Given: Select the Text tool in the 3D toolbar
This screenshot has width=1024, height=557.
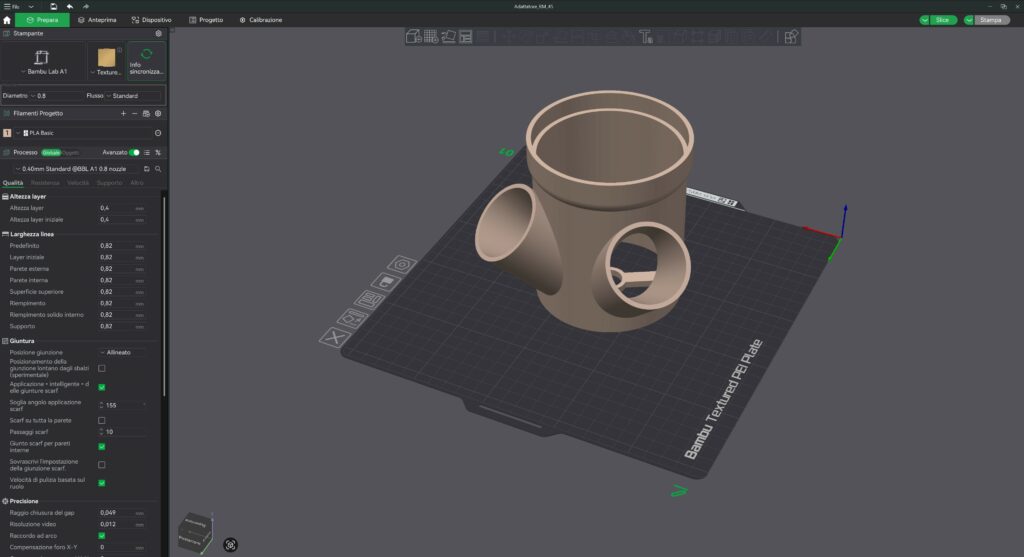Looking at the screenshot, I should tap(646, 37).
